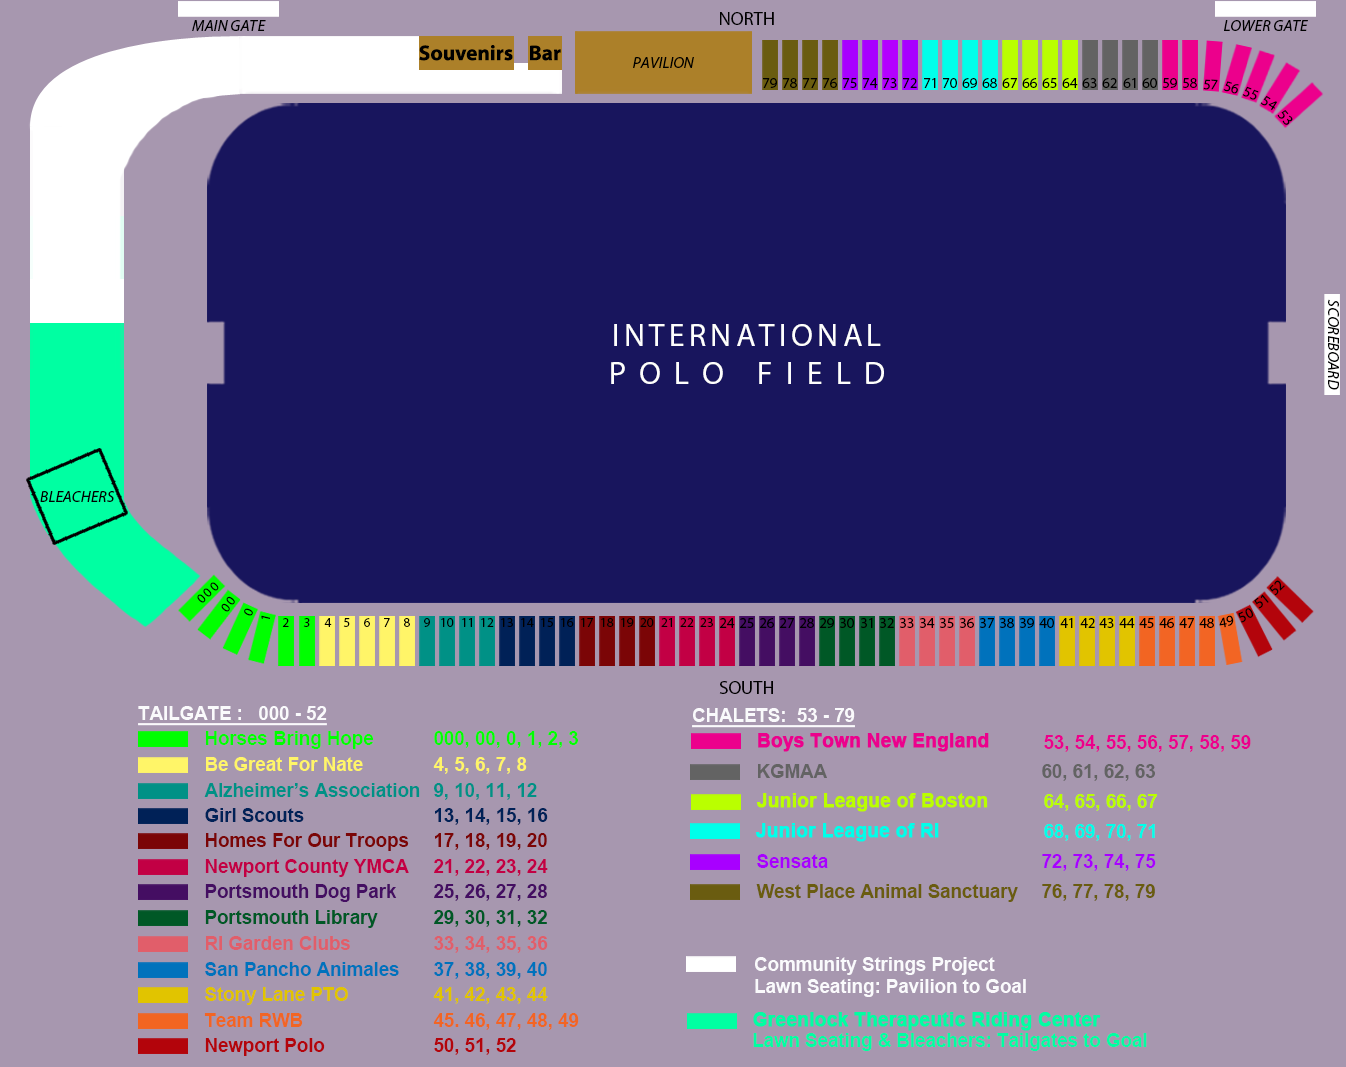
Task: Click the Souvenirs booth label
Action: coord(466,53)
